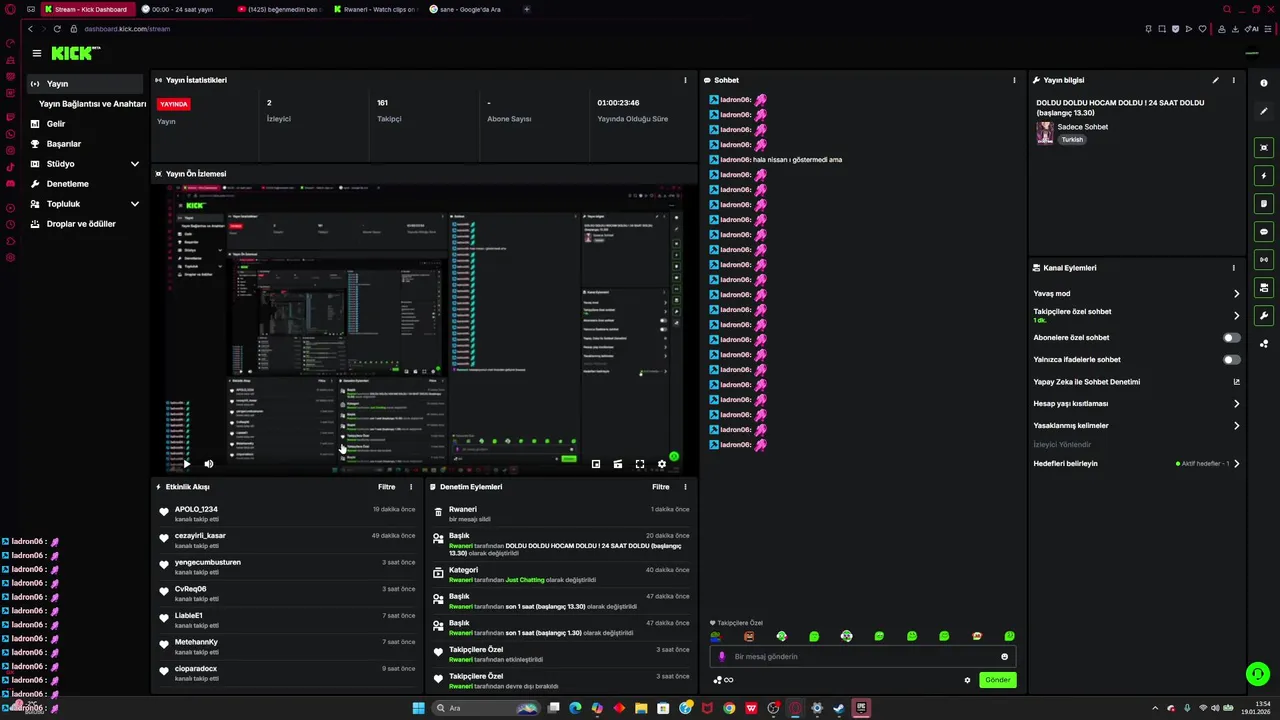Image resolution: width=1280 pixels, height=720 pixels.
Task: Open Filtre in Etkinlik Akışı
Action: [x=387, y=487]
